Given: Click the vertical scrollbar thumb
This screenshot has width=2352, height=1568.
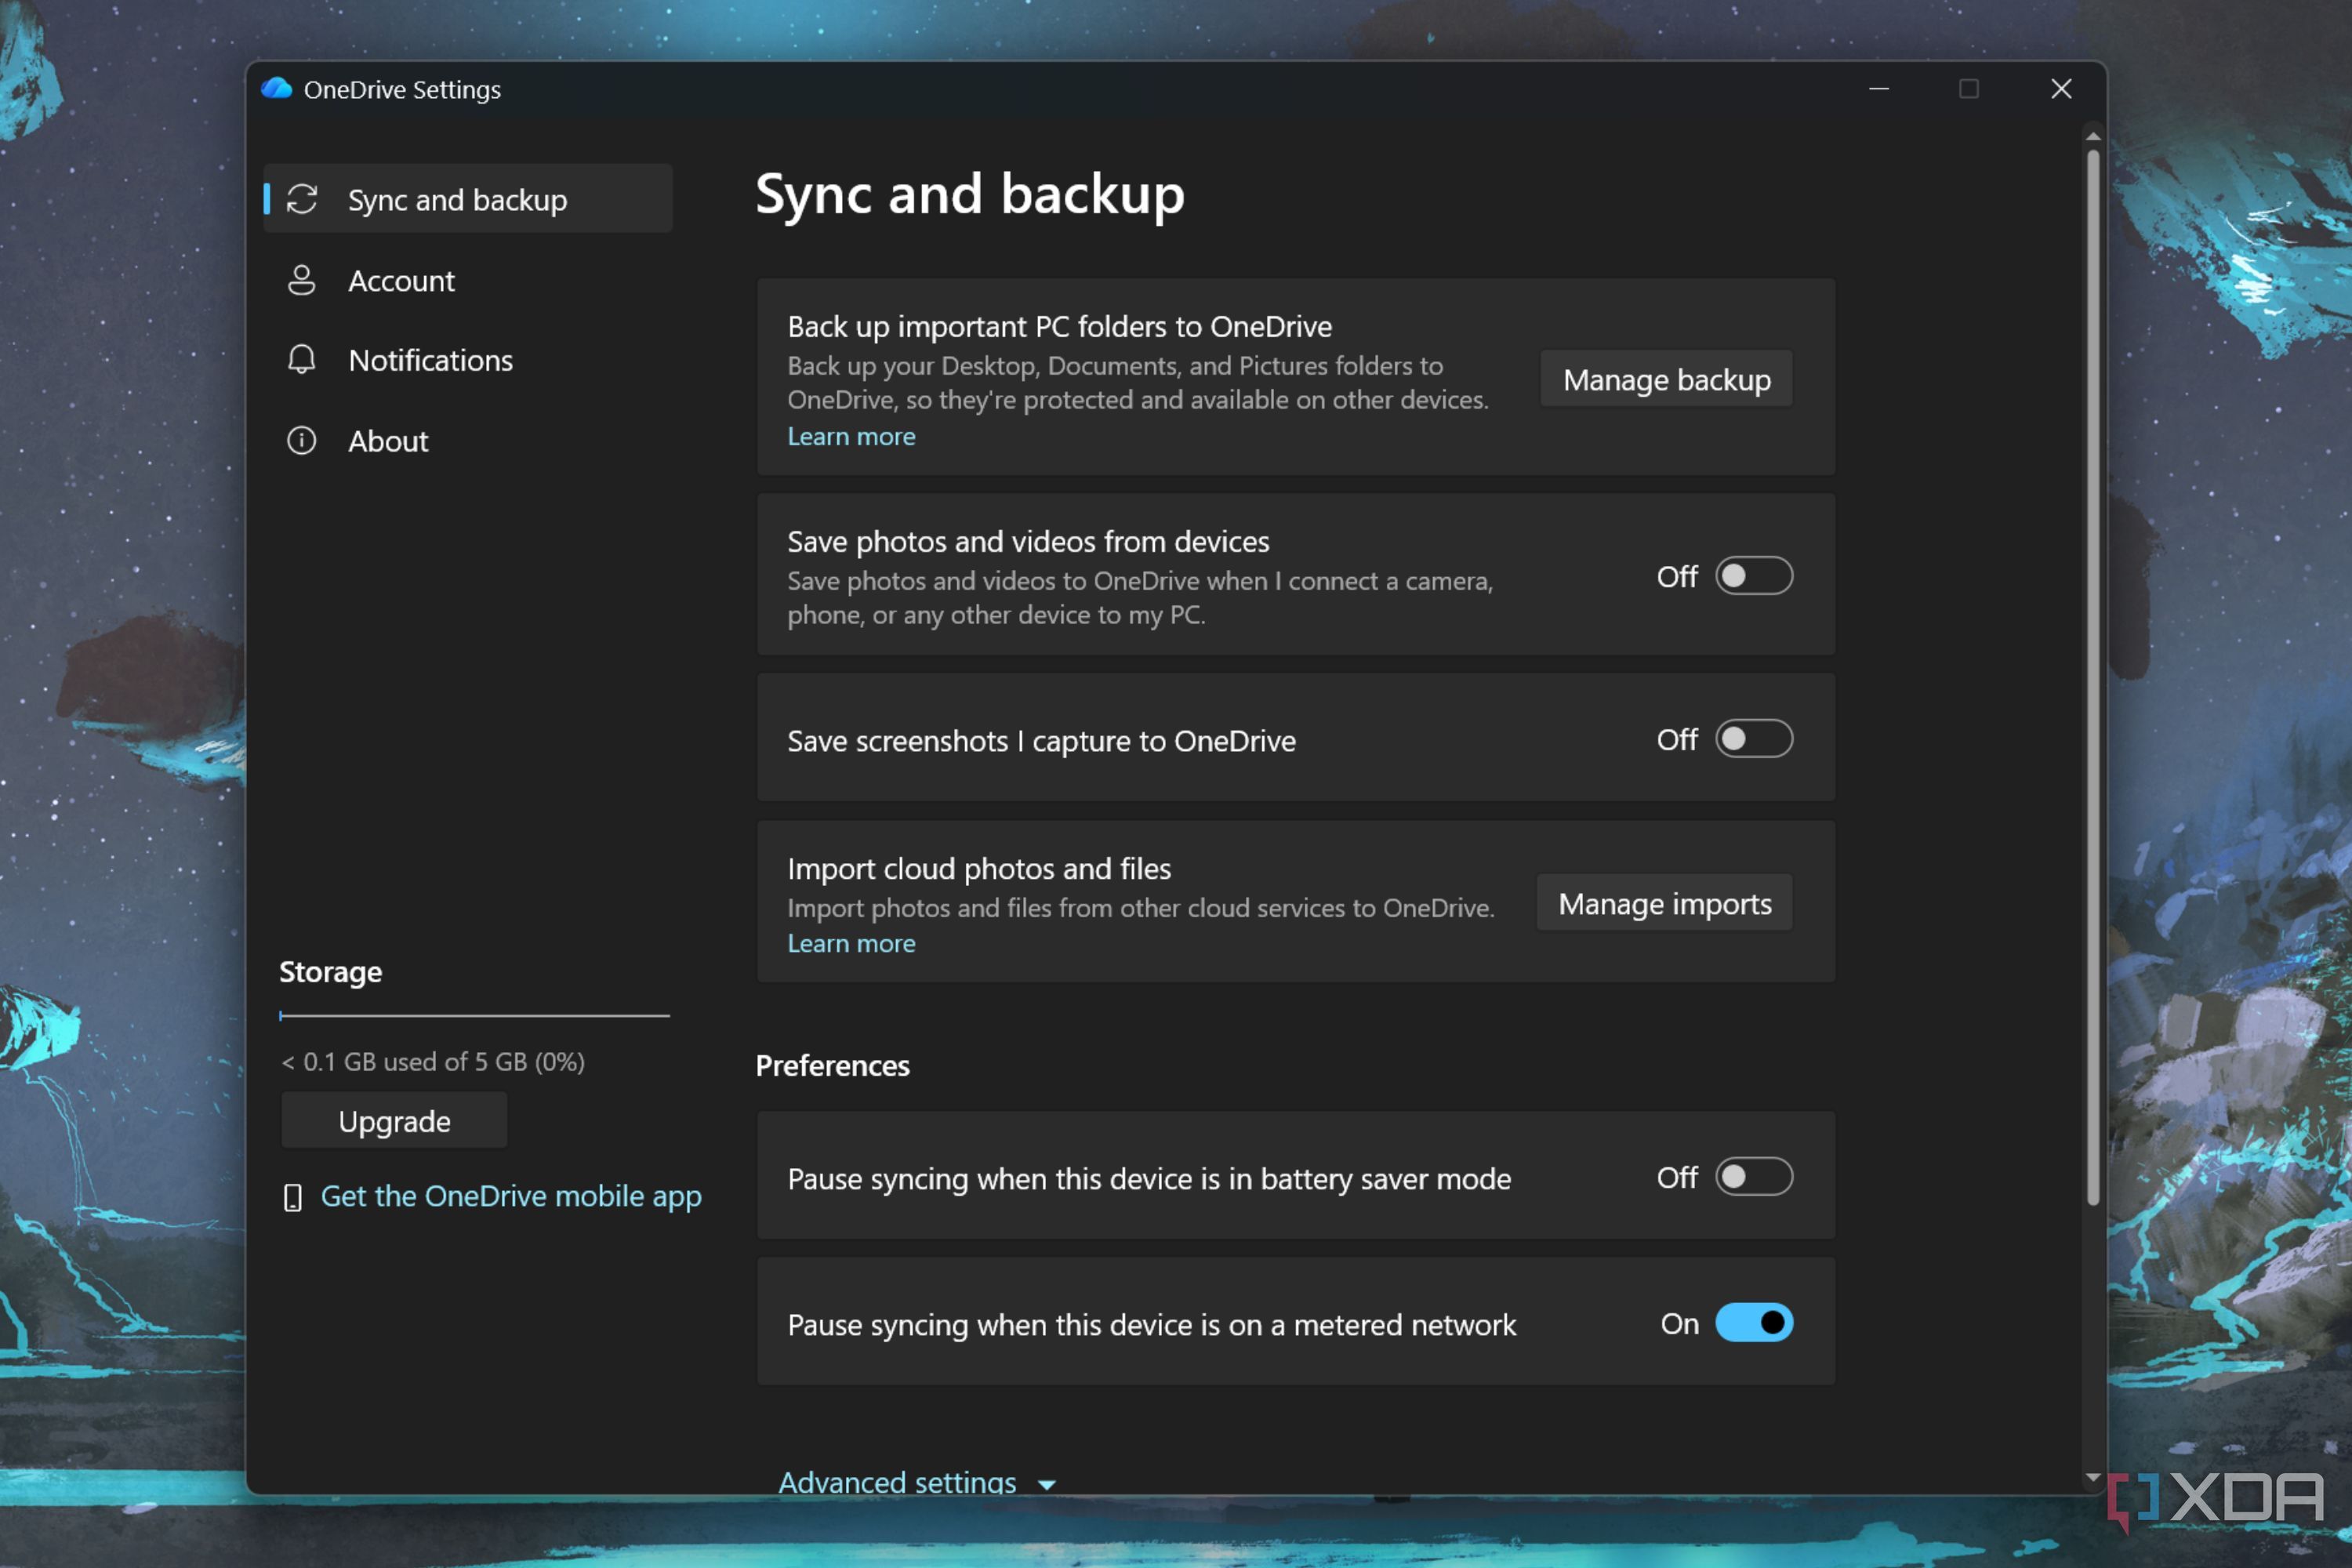Looking at the screenshot, I should click(x=2093, y=677).
